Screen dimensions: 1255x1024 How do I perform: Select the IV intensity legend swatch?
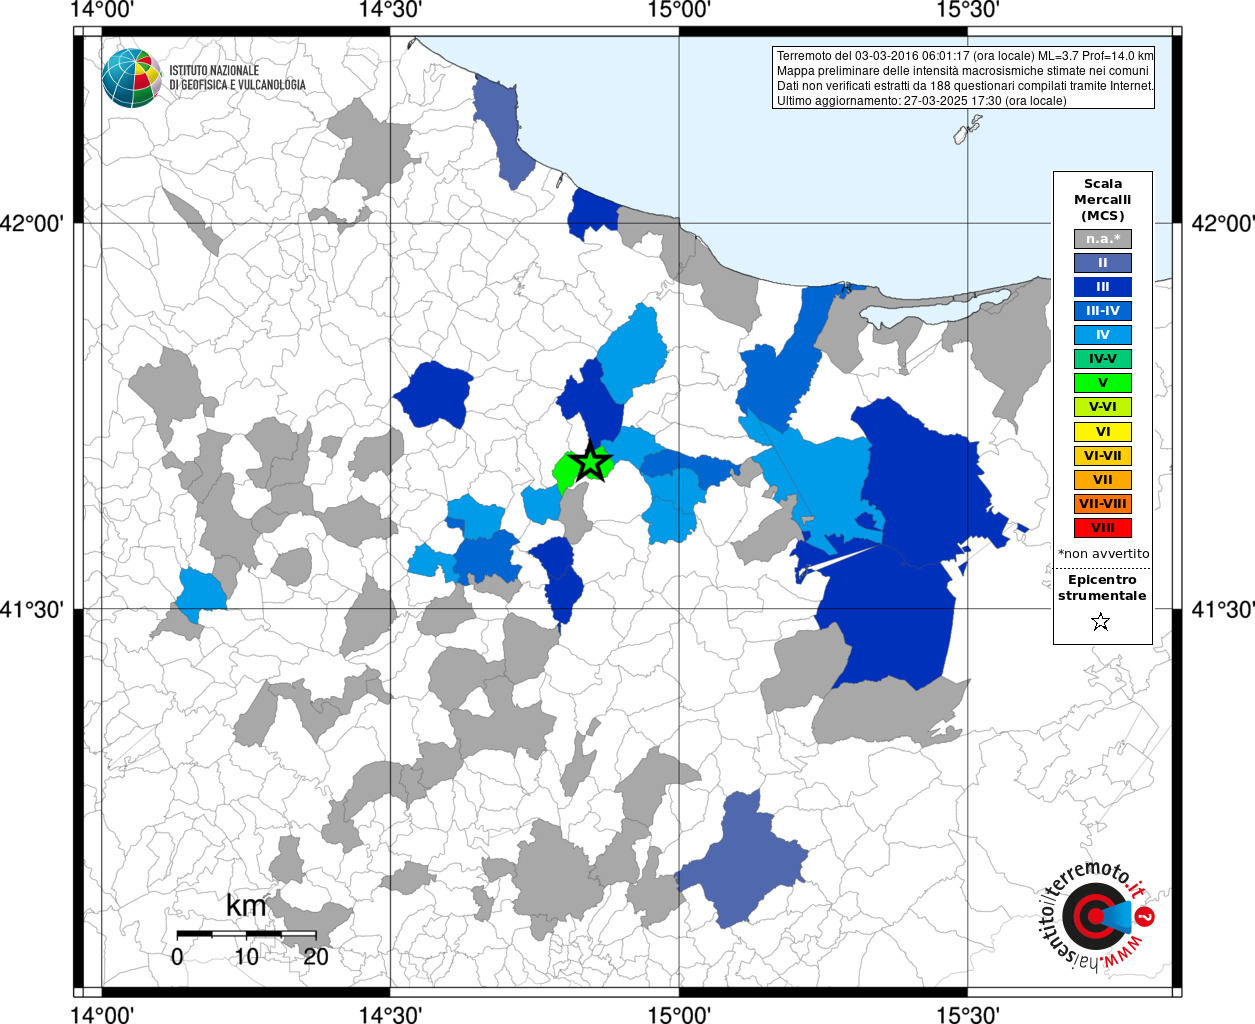1102,335
